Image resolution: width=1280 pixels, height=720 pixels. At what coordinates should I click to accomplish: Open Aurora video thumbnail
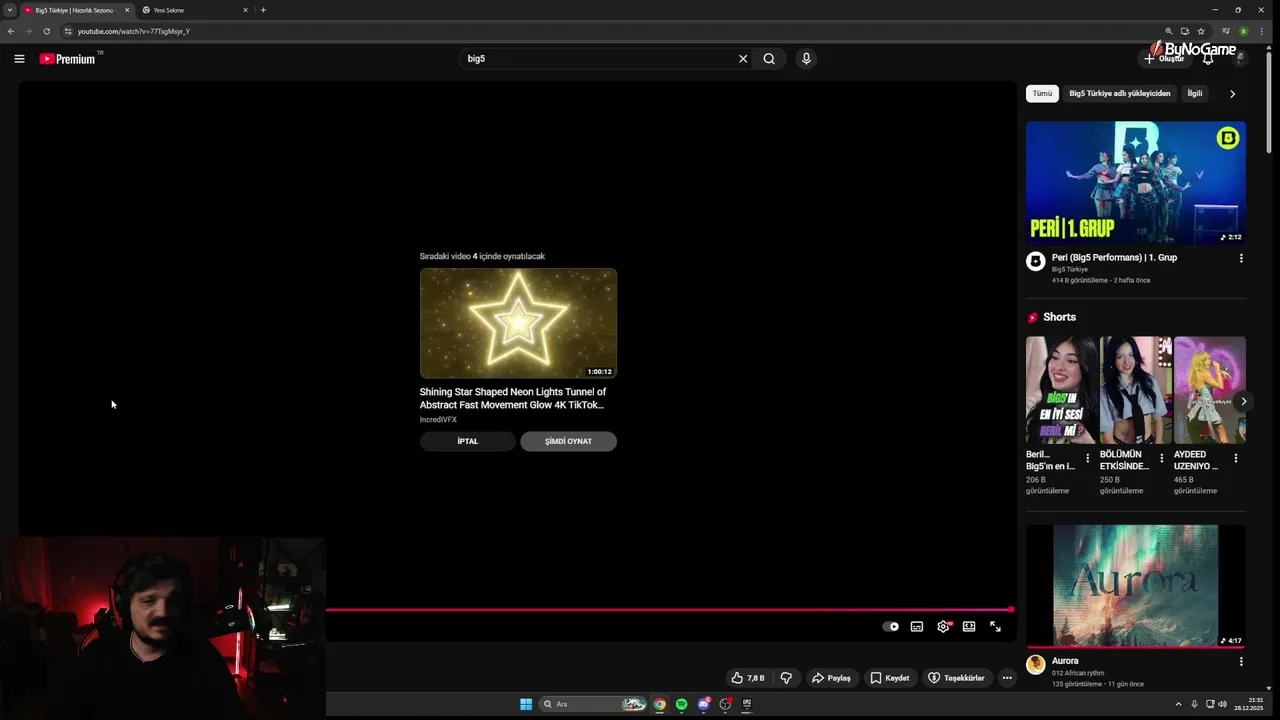click(x=1136, y=586)
